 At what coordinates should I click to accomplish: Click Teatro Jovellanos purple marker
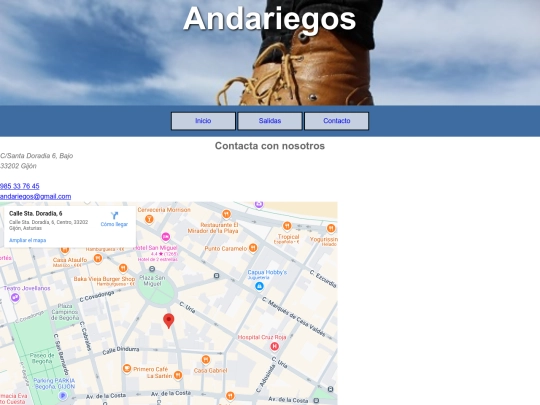pos(15,297)
